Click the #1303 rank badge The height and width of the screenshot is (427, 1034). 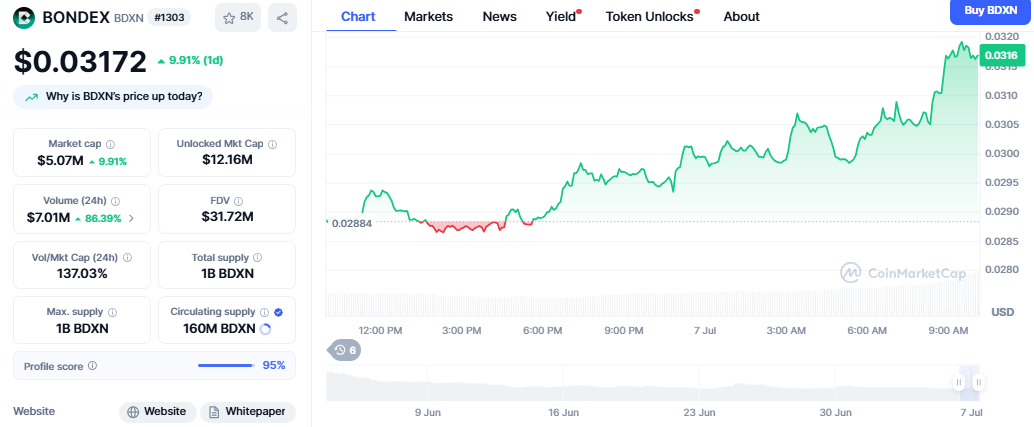169,18
